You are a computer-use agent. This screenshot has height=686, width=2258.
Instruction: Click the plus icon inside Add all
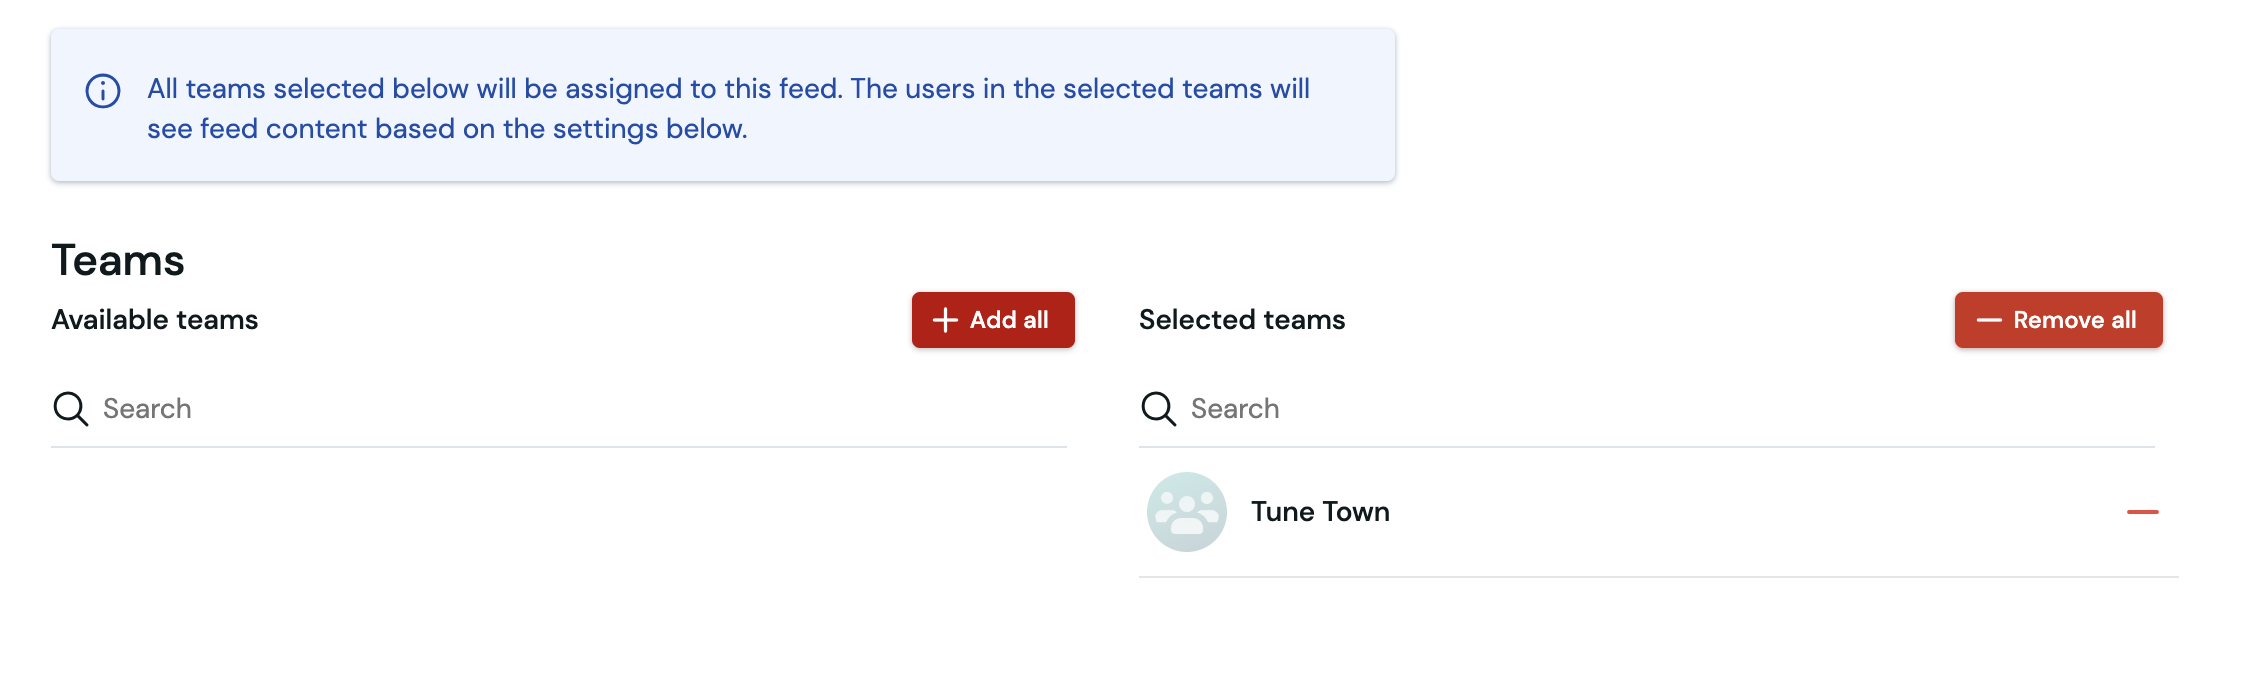point(945,320)
